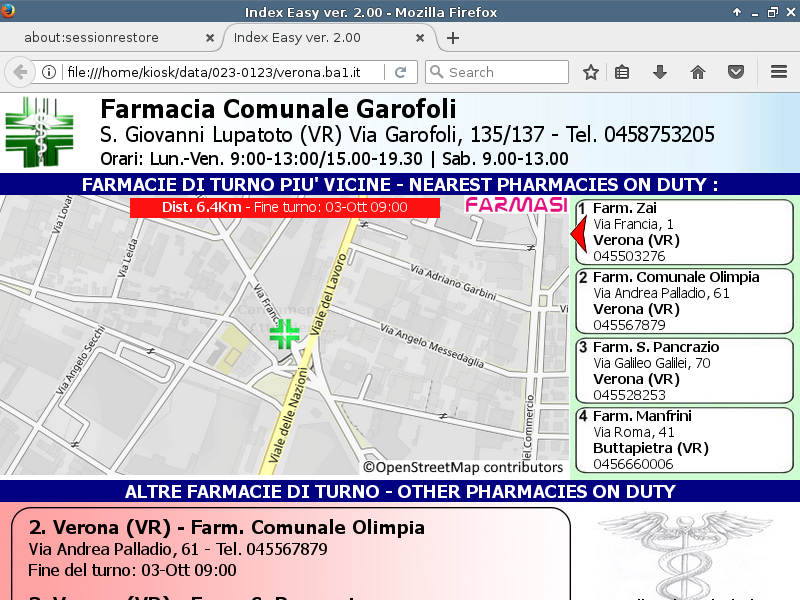Click the Farmasi logo on the map
Viewport: 800px width, 600px height.
tap(517, 205)
